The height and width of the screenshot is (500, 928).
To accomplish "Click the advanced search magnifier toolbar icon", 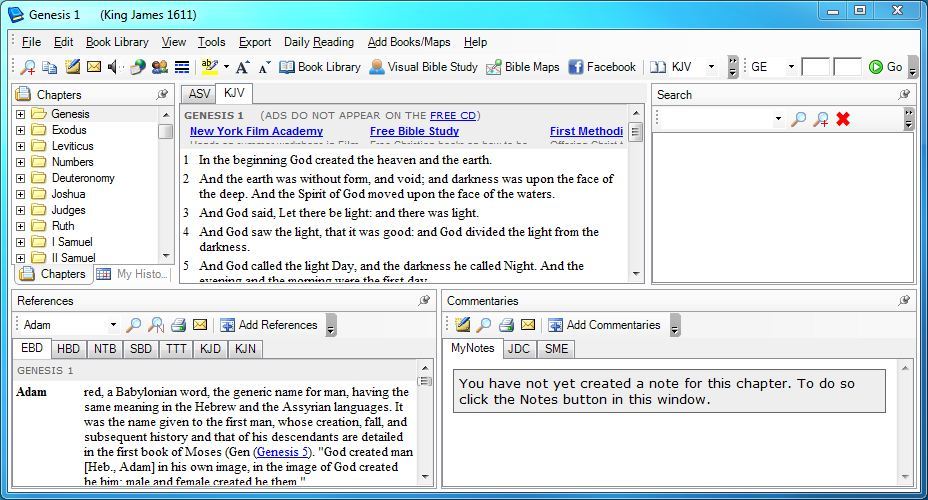I will (x=27, y=67).
